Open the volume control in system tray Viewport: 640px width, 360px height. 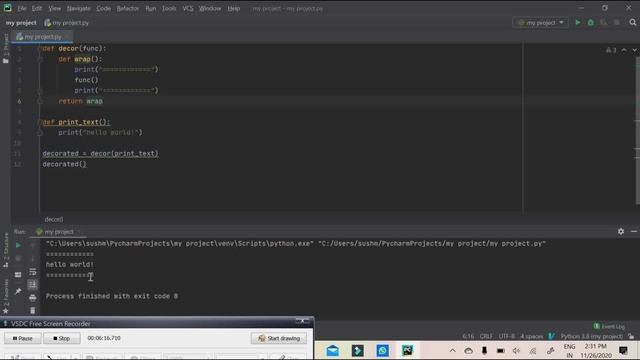pyautogui.click(x=516, y=351)
